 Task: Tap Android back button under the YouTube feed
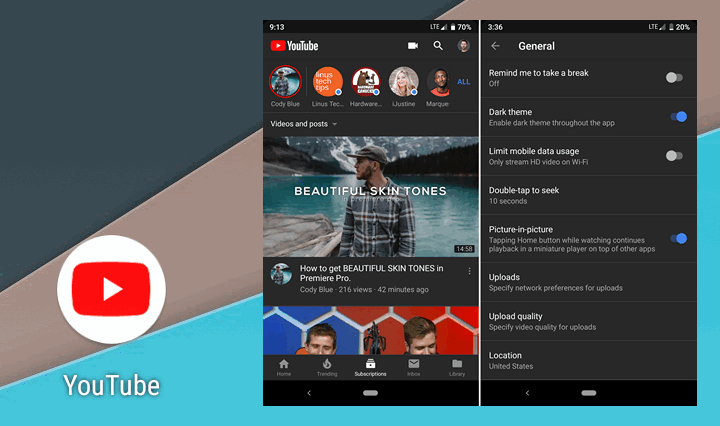[x=309, y=393]
